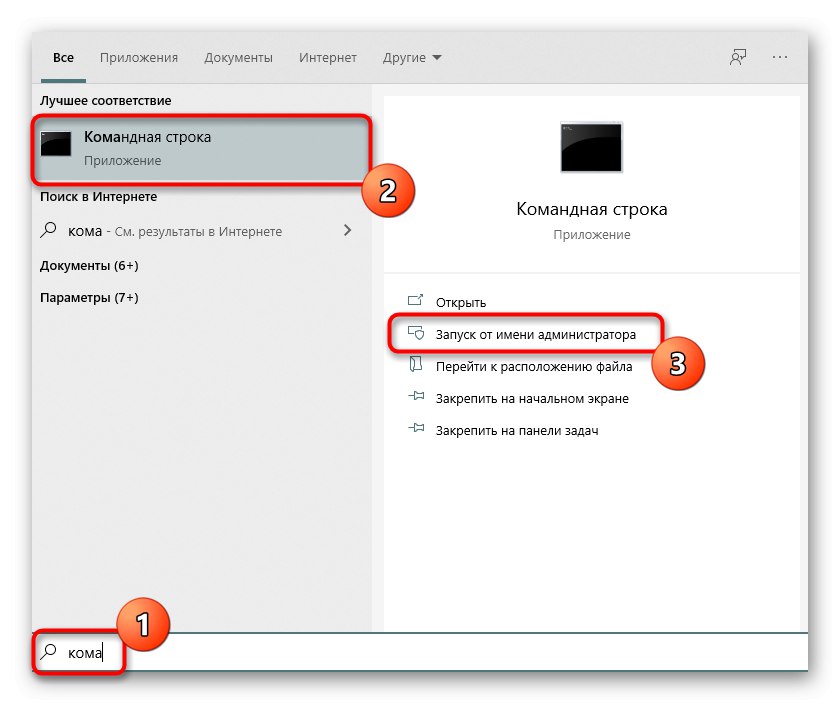Click the feedback icon at top right

737,57
